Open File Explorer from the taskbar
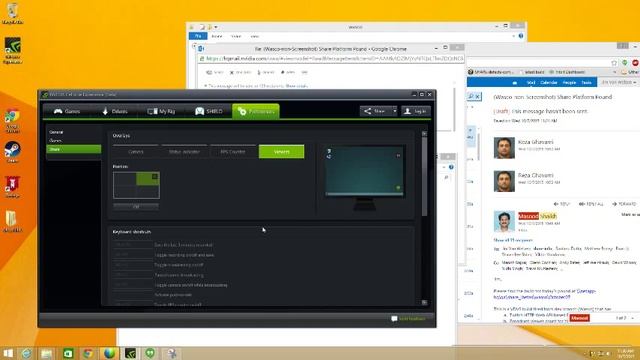640x360 pixels. coord(47,353)
